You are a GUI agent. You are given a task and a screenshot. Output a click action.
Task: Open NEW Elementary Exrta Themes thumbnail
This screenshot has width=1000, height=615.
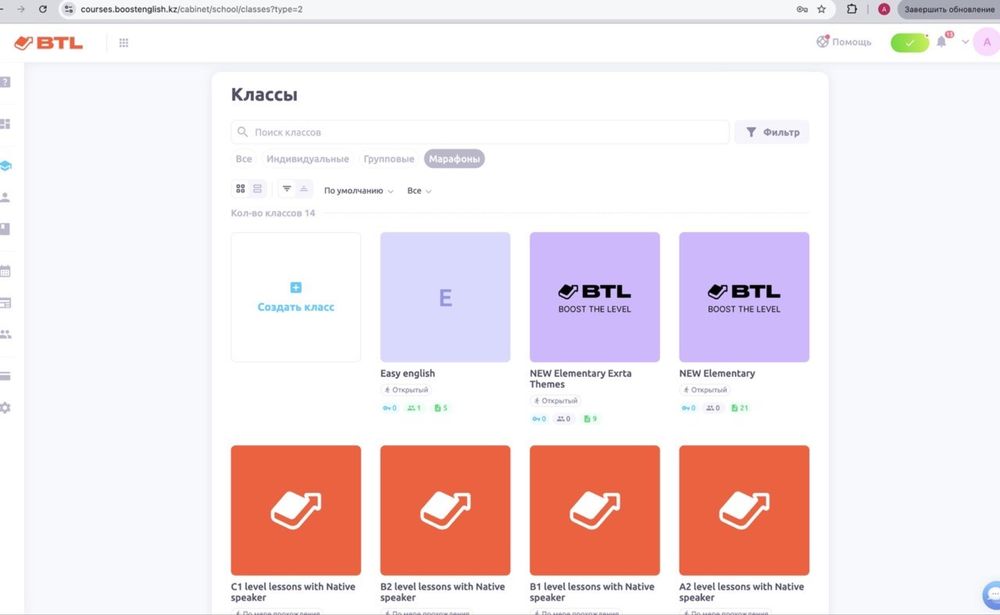594,297
